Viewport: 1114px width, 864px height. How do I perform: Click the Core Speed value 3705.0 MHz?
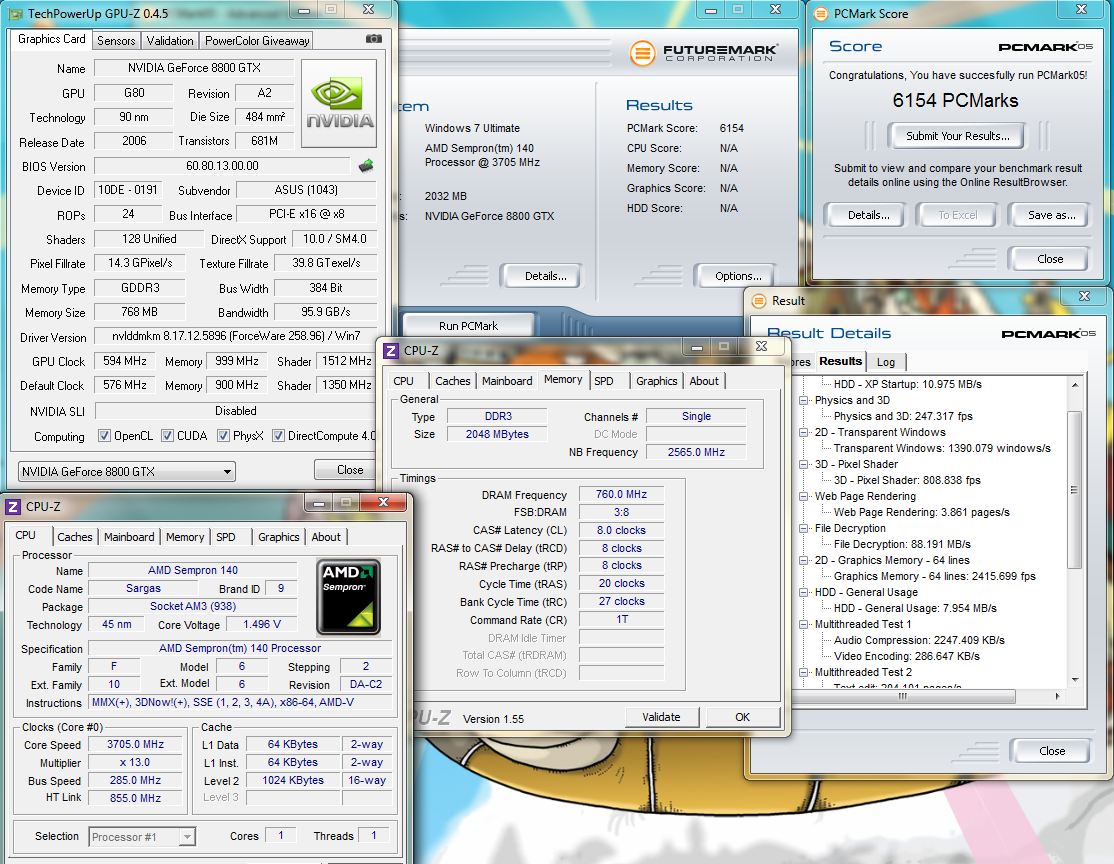click(135, 745)
